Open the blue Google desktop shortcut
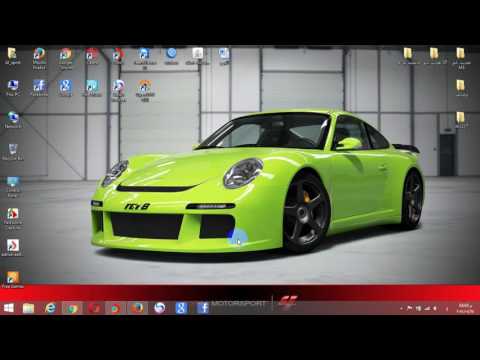Viewport: 480px width, 360px height. click(x=65, y=88)
